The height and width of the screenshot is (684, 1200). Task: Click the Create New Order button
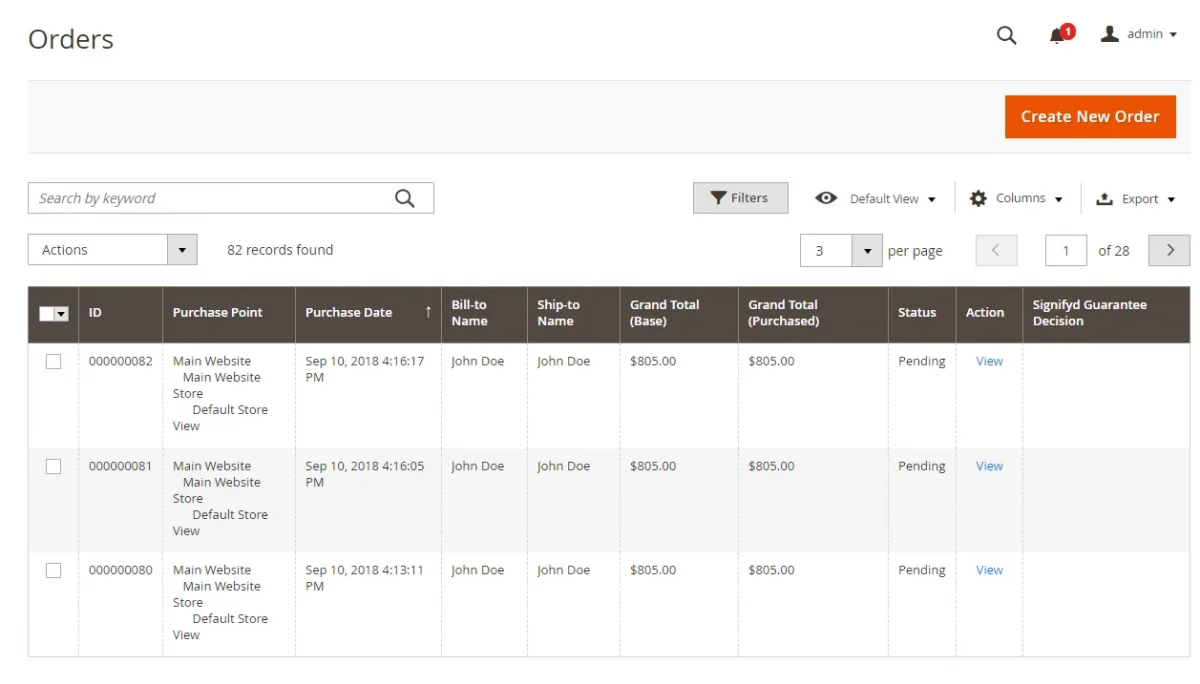pyautogui.click(x=1090, y=117)
